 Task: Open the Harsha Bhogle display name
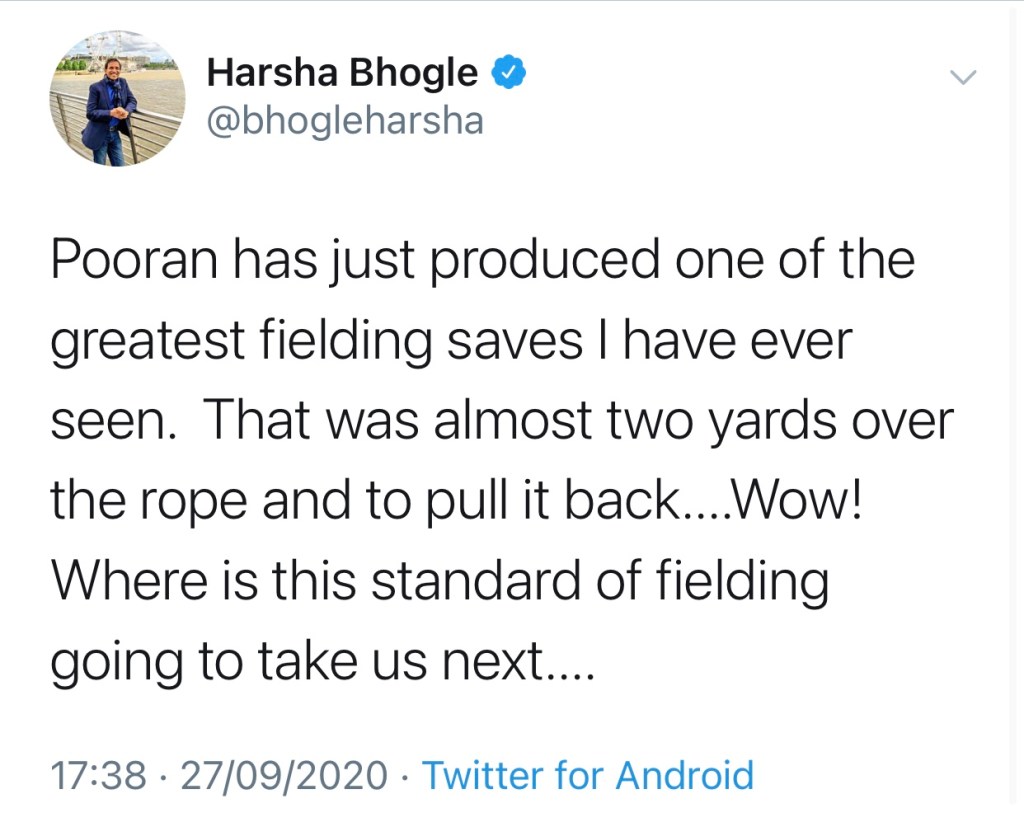coord(342,73)
